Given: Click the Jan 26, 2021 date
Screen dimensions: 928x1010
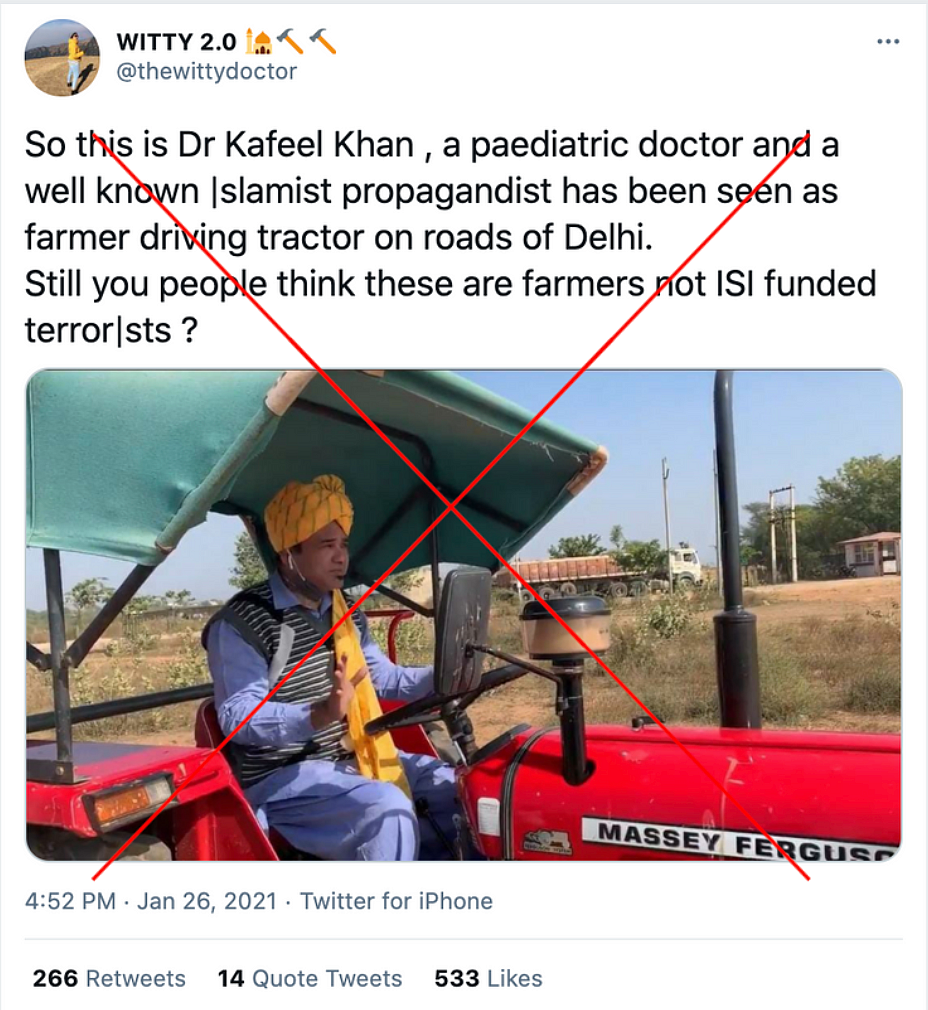Looking at the screenshot, I should (x=207, y=900).
